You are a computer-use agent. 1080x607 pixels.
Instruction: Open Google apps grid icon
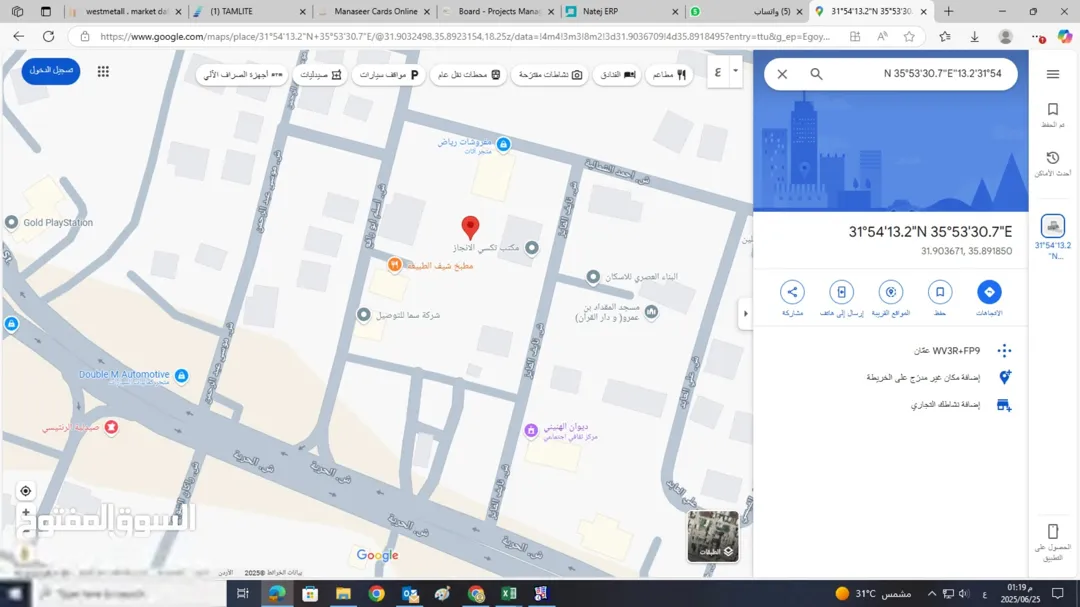point(103,72)
